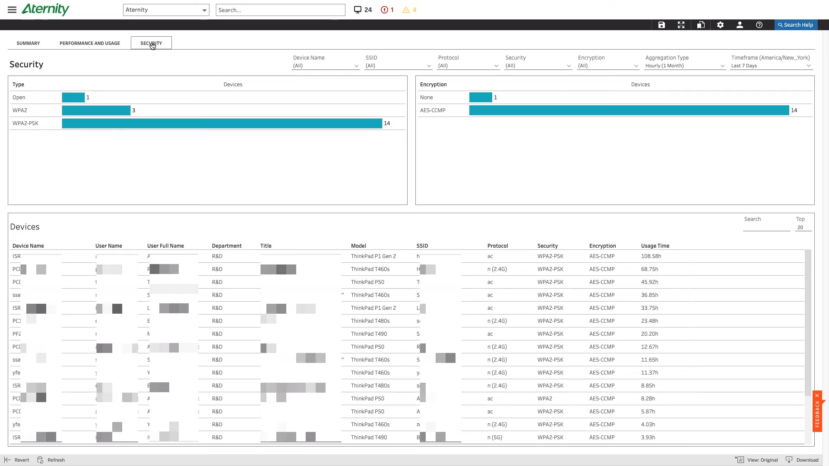Image resolution: width=829 pixels, height=466 pixels.
Task: Expand the Aggregation Type dropdown
Action: (x=685, y=66)
